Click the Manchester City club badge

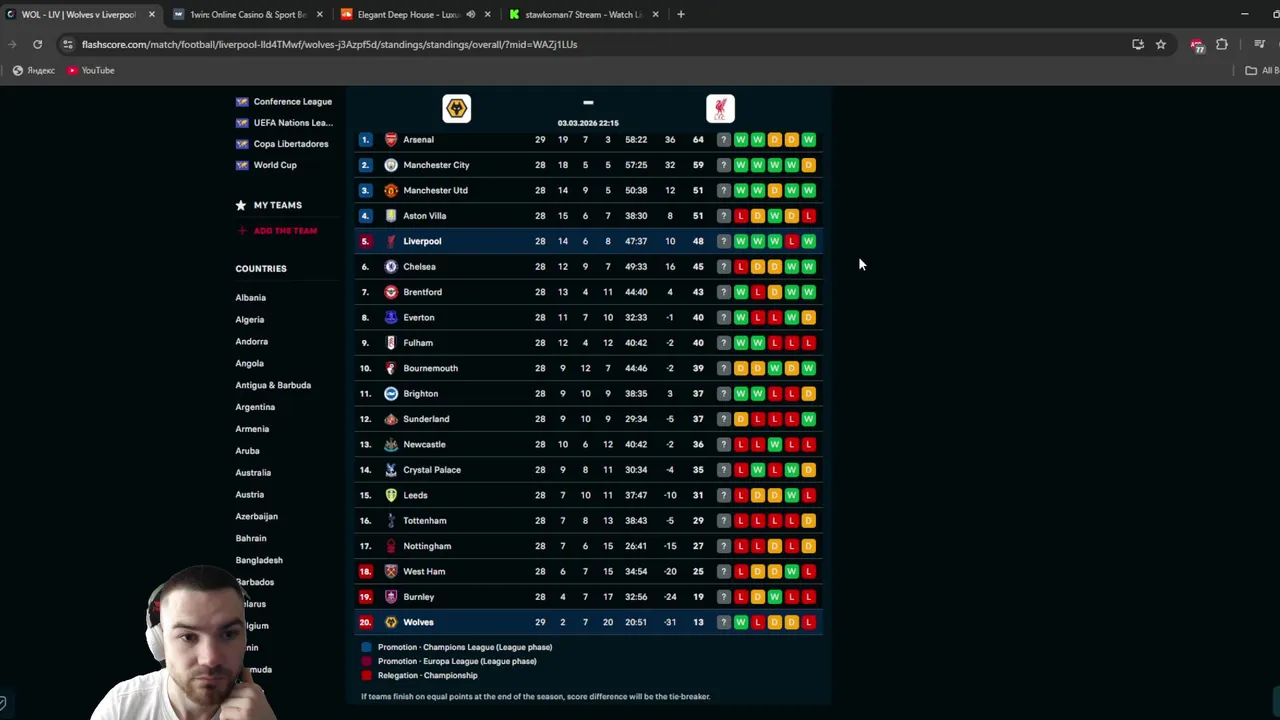(x=391, y=165)
